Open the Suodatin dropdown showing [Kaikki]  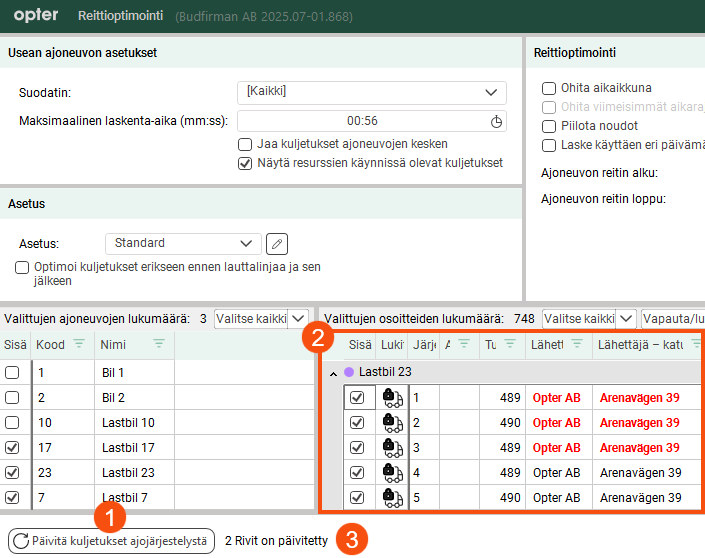coord(372,92)
